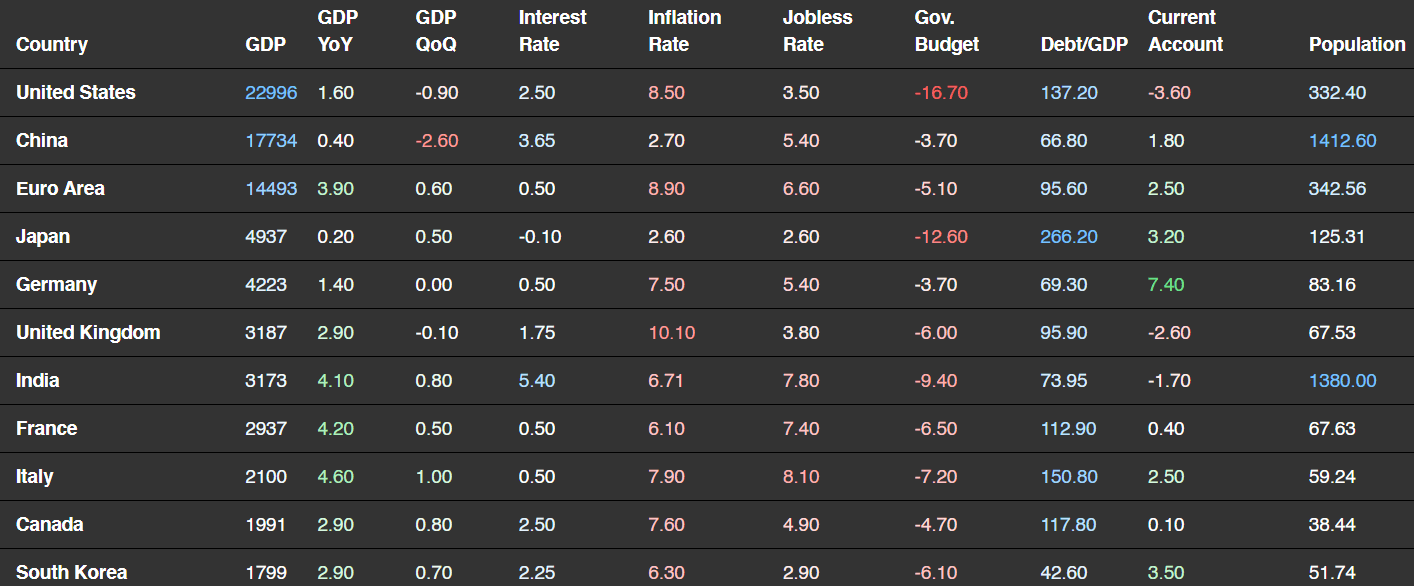Open the United Kingdom link
Viewport: 1414px width, 586px height.
[88, 332]
